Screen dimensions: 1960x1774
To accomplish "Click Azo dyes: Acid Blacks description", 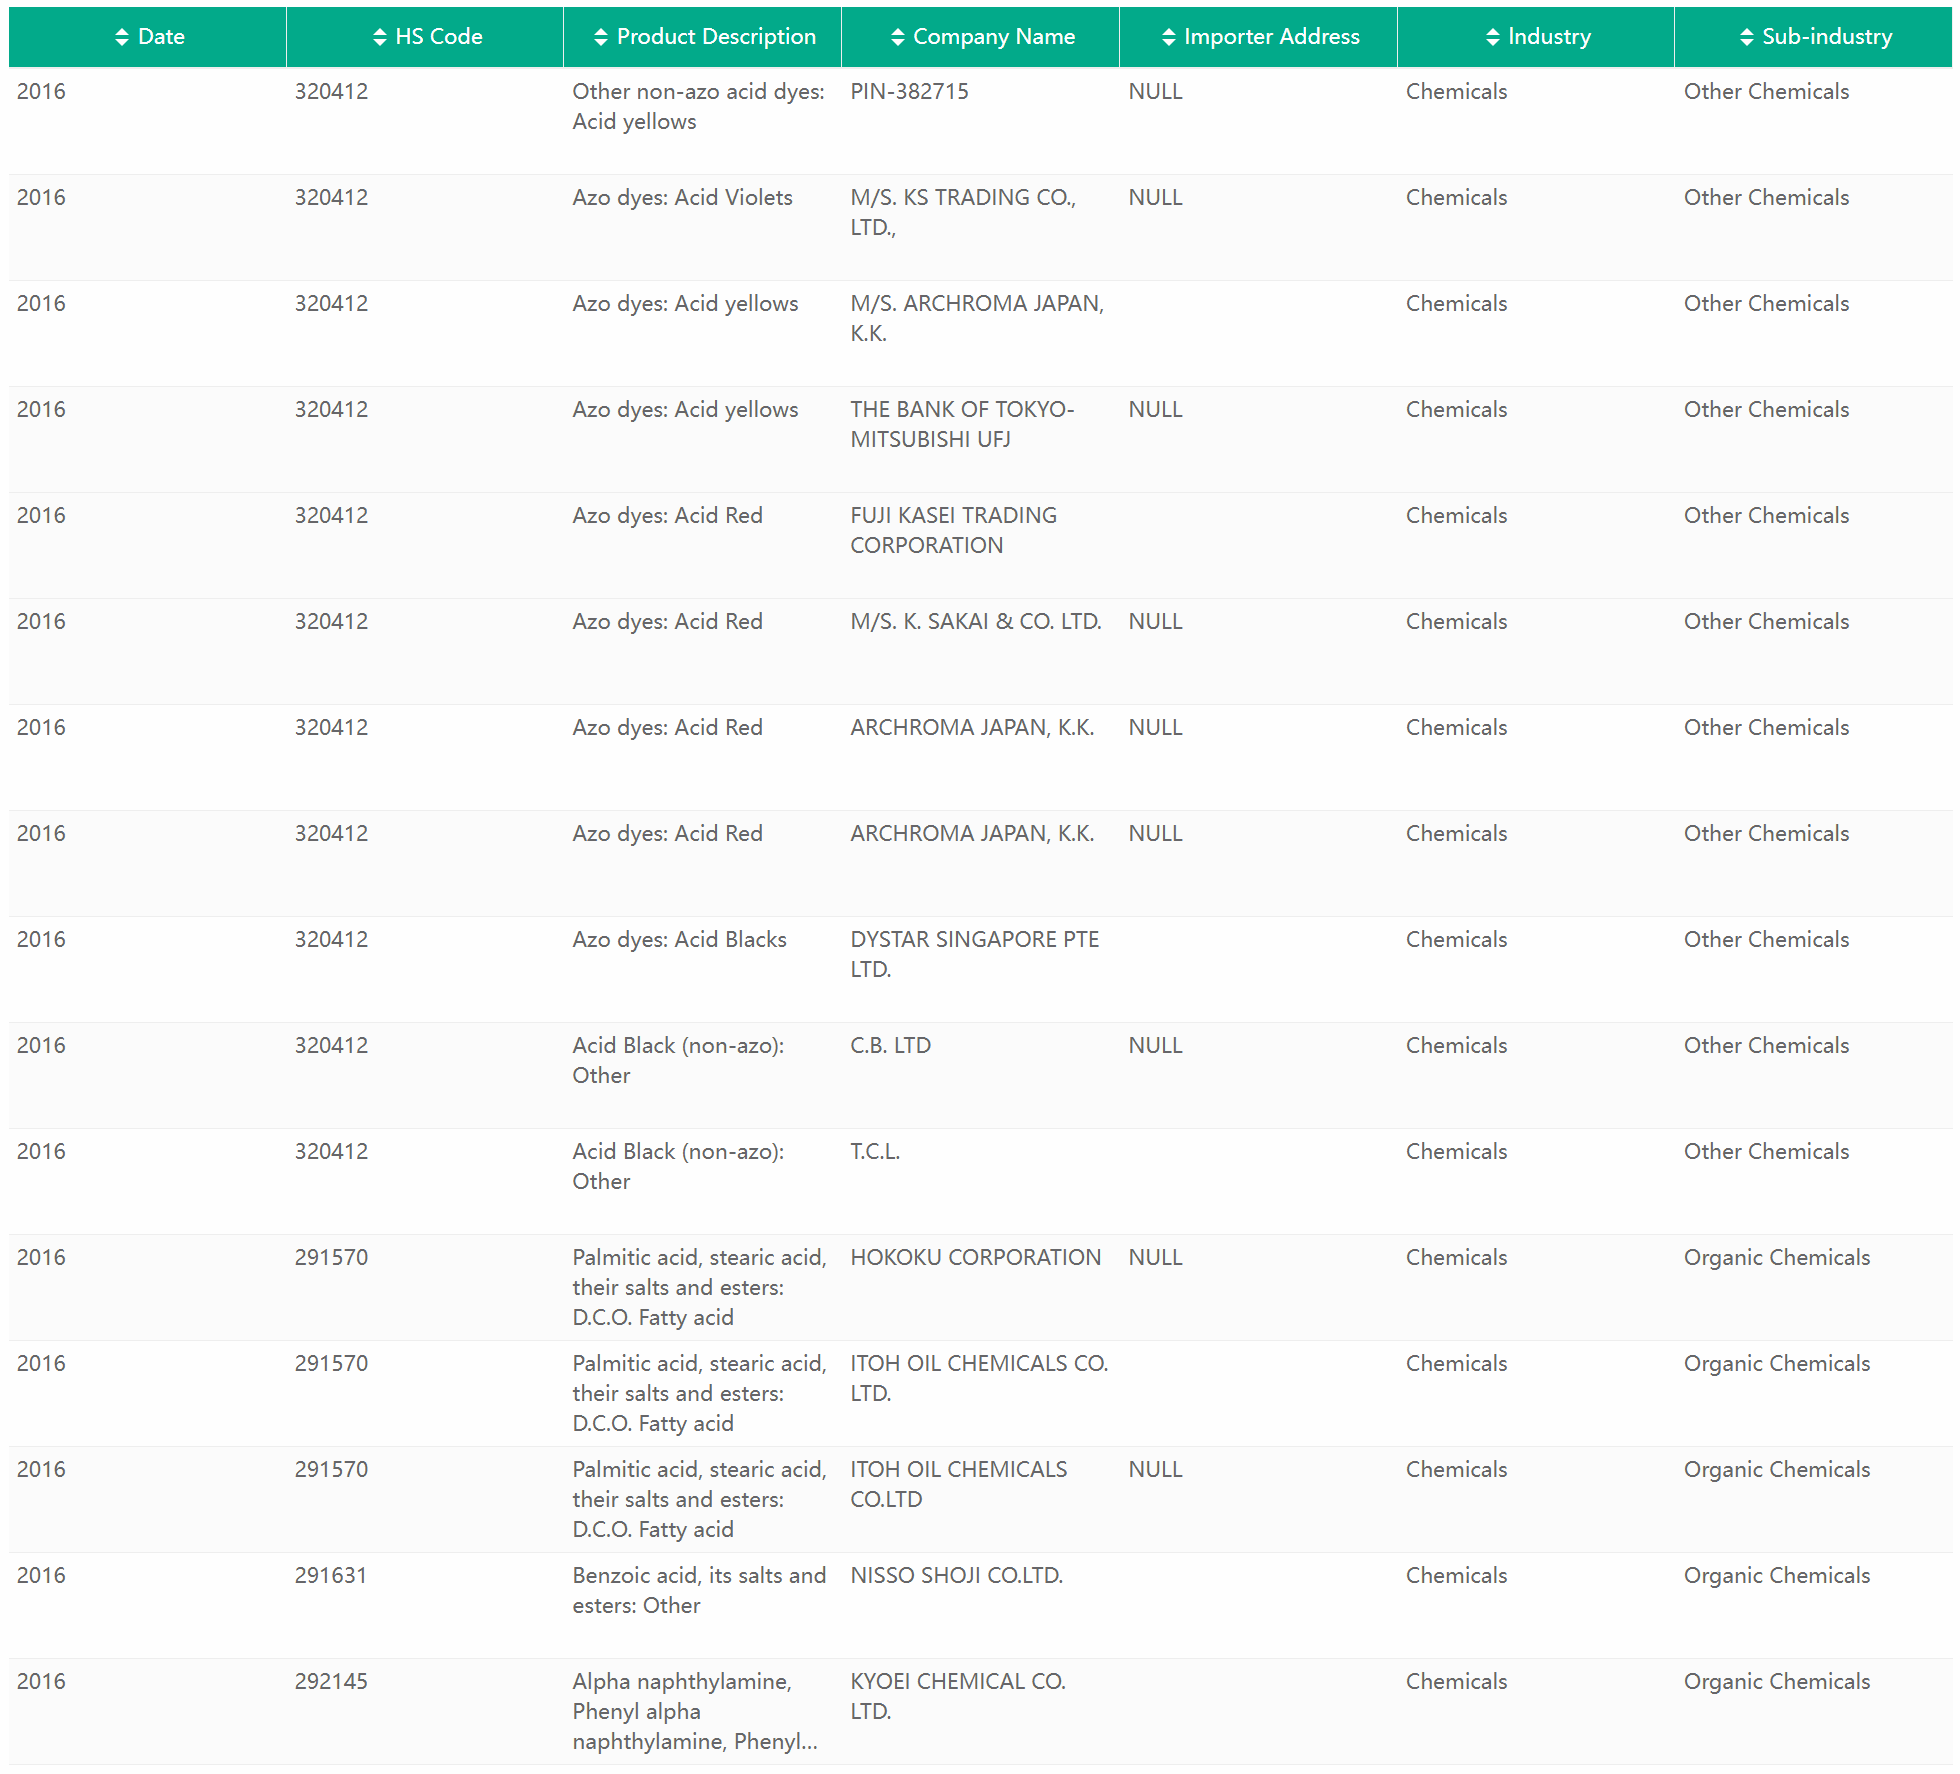I will 679,939.
